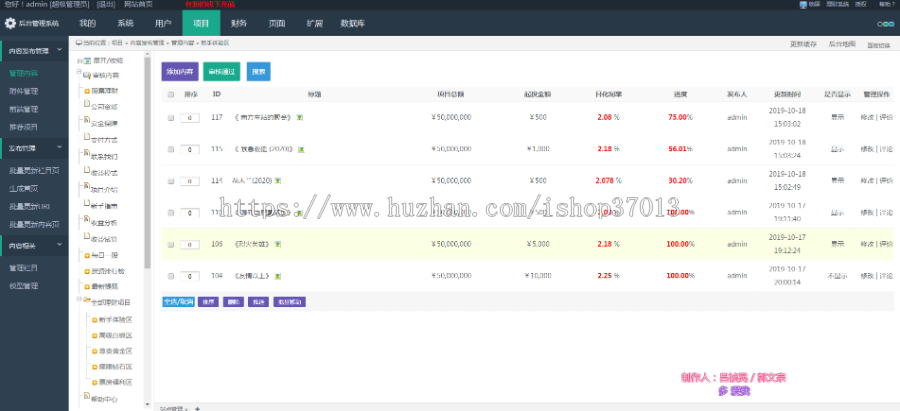This screenshot has height=411, width=900.
Task: Click the icon beside 审核内容 in the tree
Action: click(x=87, y=75)
